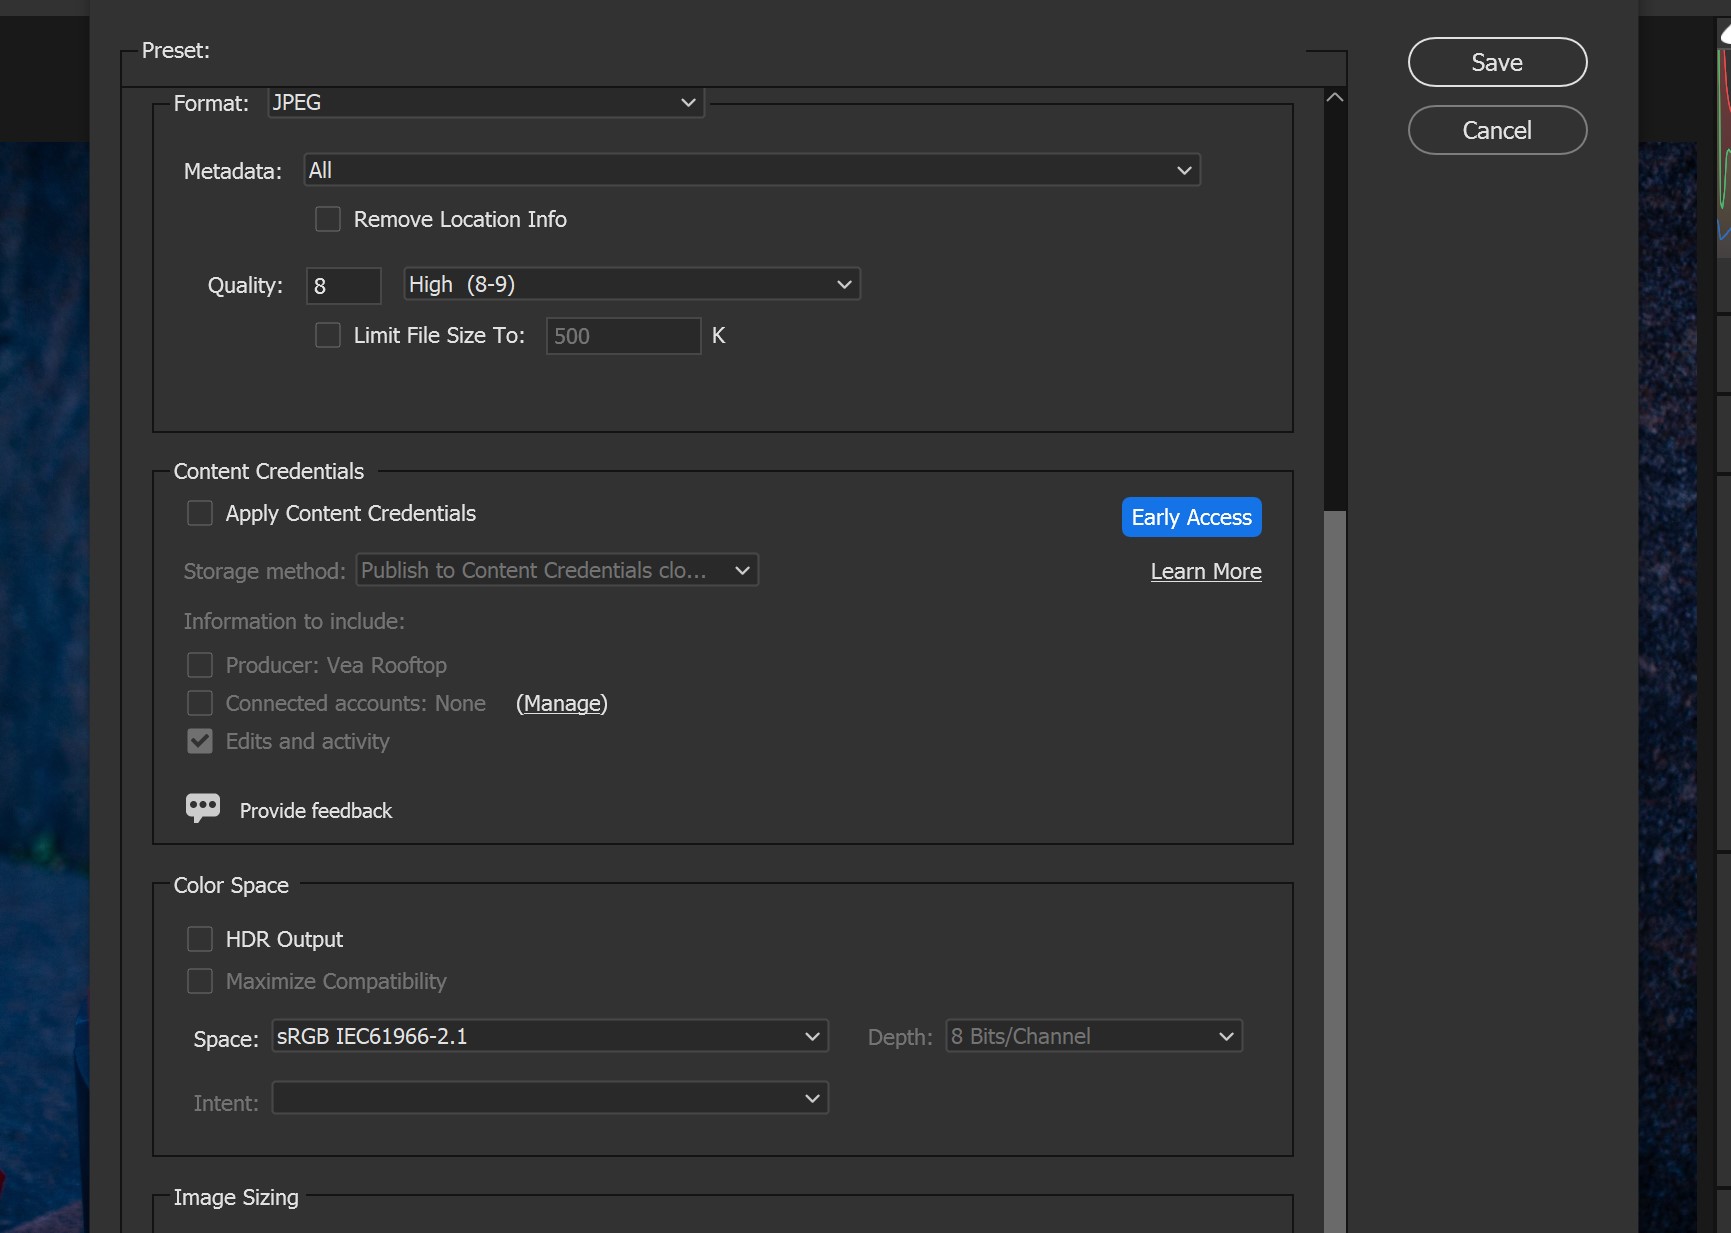
Task: Open the Space sRGB color profile dropdown
Action: point(549,1036)
